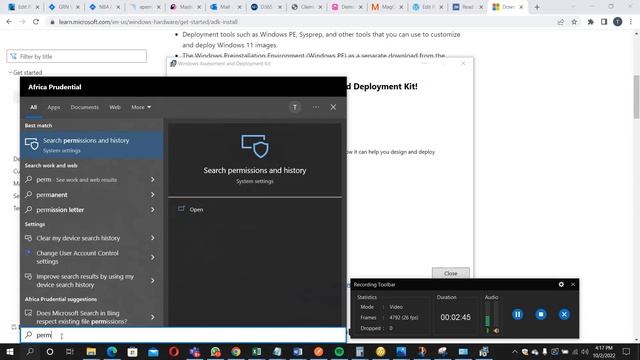Click the T account avatar in search
Viewport: 640px width, 360px height.
tap(295, 107)
